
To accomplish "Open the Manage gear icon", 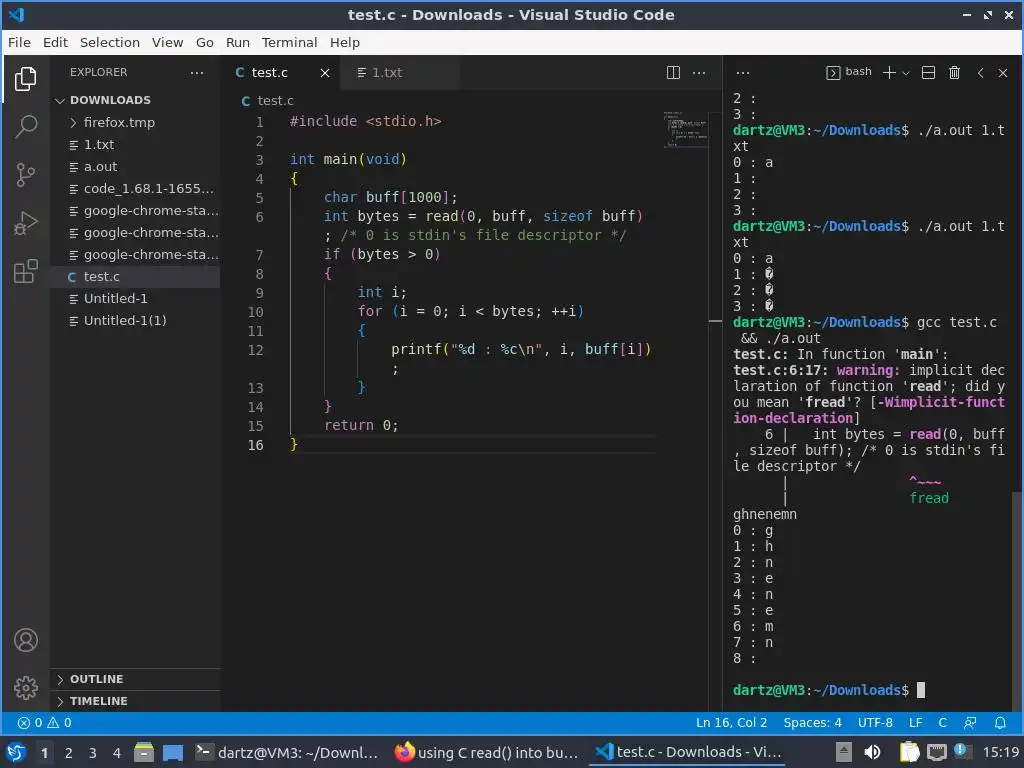I will [x=25, y=687].
